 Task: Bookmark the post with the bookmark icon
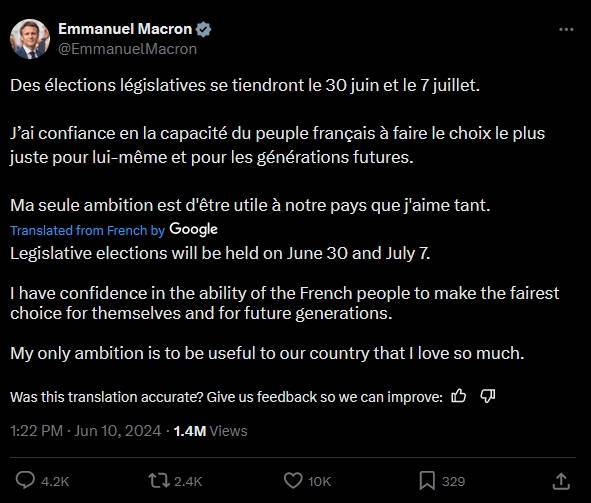tap(427, 481)
